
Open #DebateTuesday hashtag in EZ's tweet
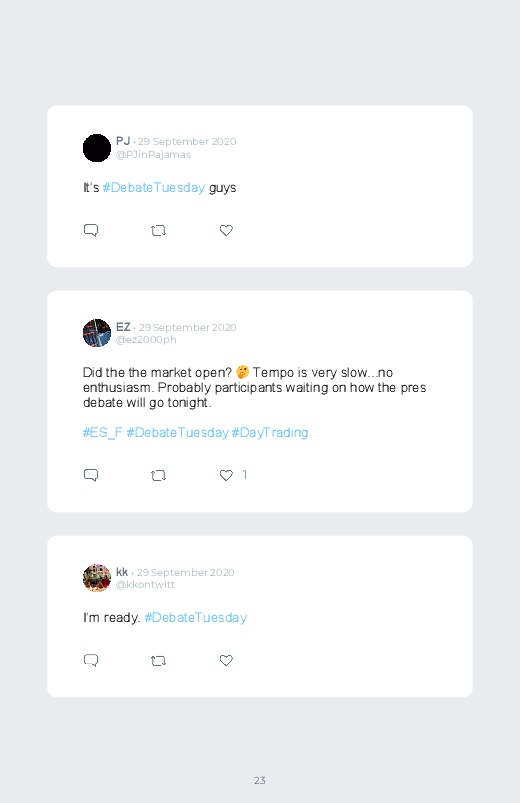pos(177,433)
